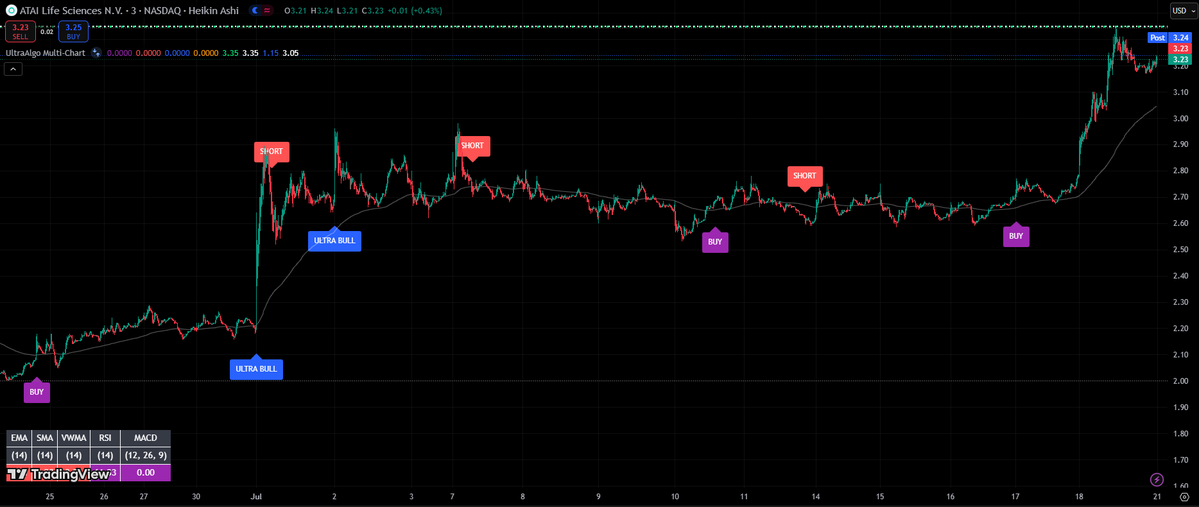Click the EMA table header cell
1199x507 pixels.
(x=20, y=438)
